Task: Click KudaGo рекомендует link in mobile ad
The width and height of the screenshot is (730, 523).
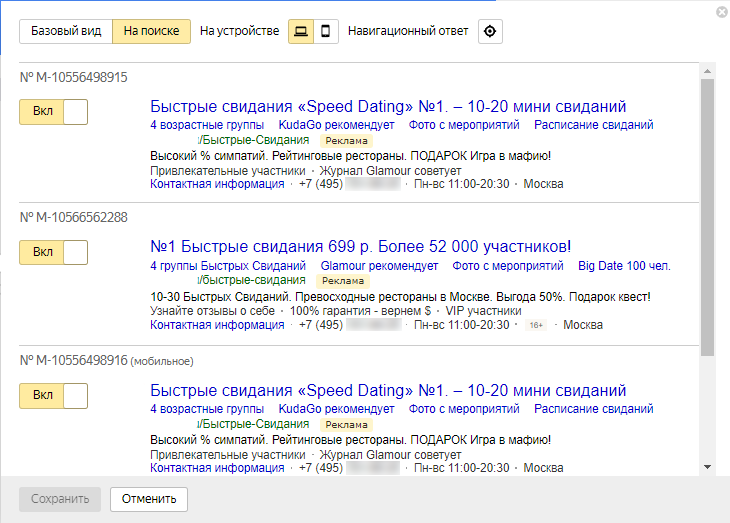Action: coord(336,409)
